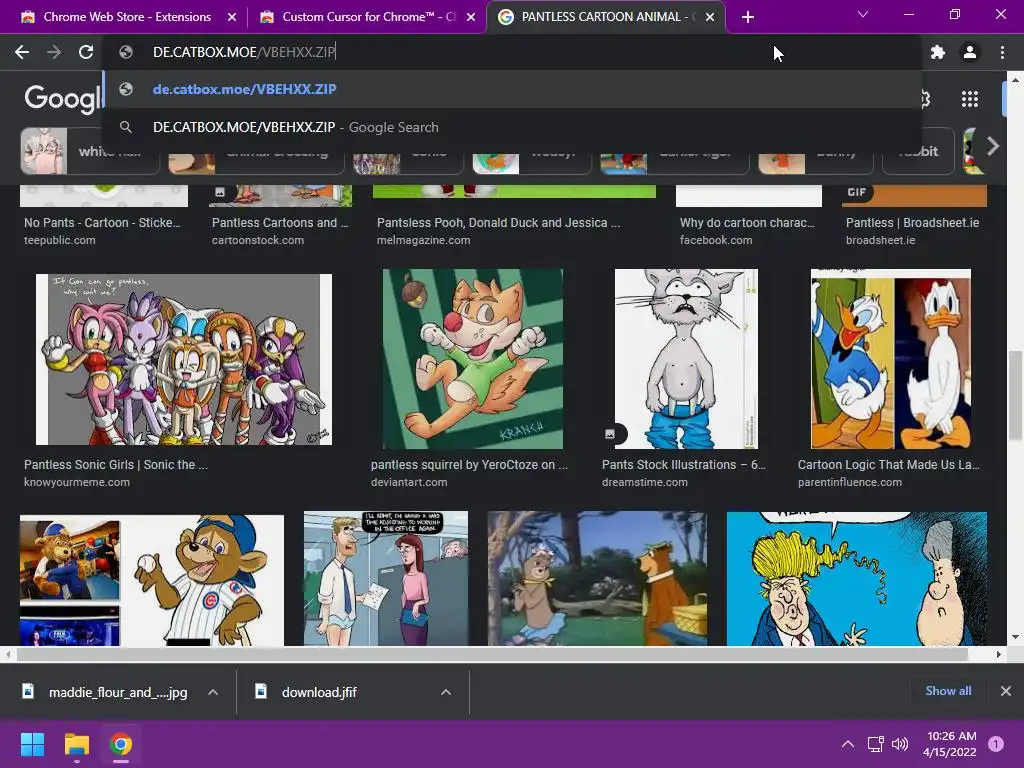Click the teepublic.com source text

click(59, 240)
